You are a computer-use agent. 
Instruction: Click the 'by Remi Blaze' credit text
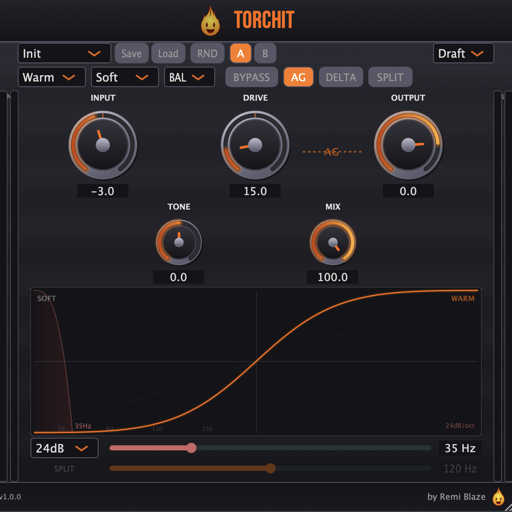point(456,497)
